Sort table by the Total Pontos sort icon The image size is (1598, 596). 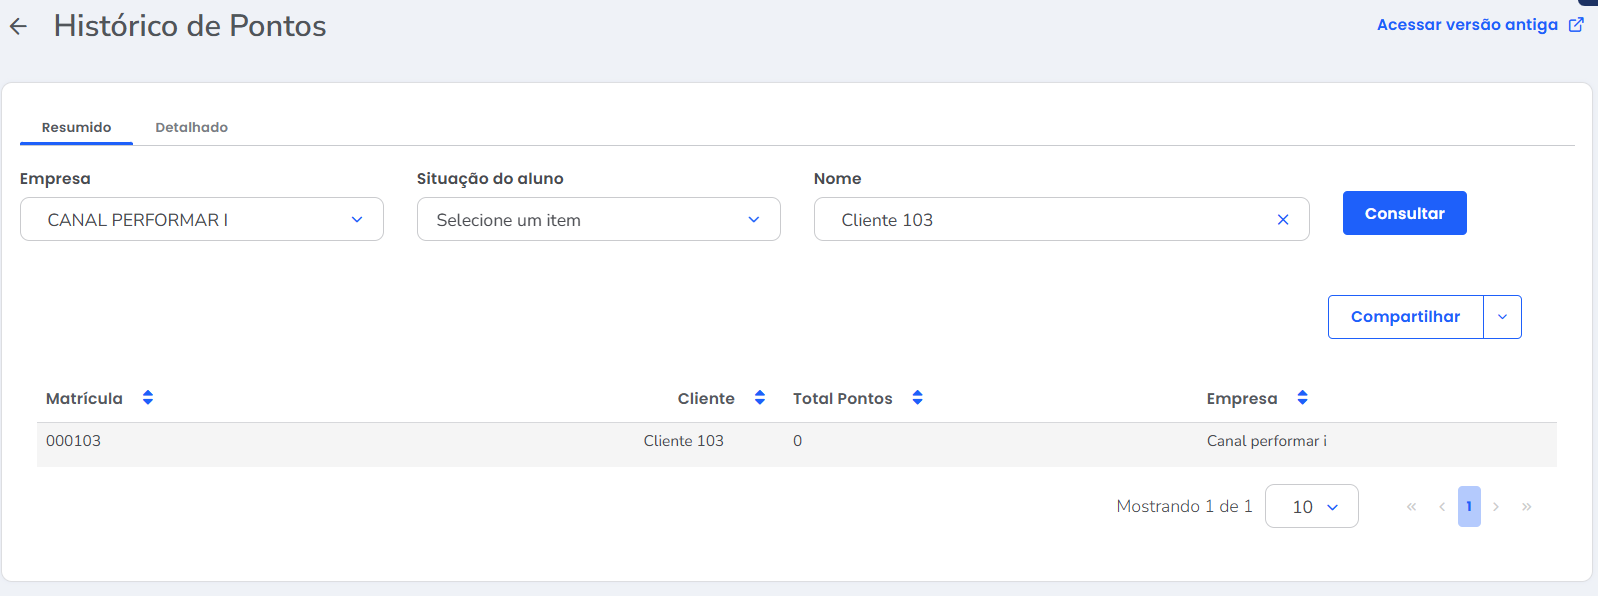[x=917, y=398]
